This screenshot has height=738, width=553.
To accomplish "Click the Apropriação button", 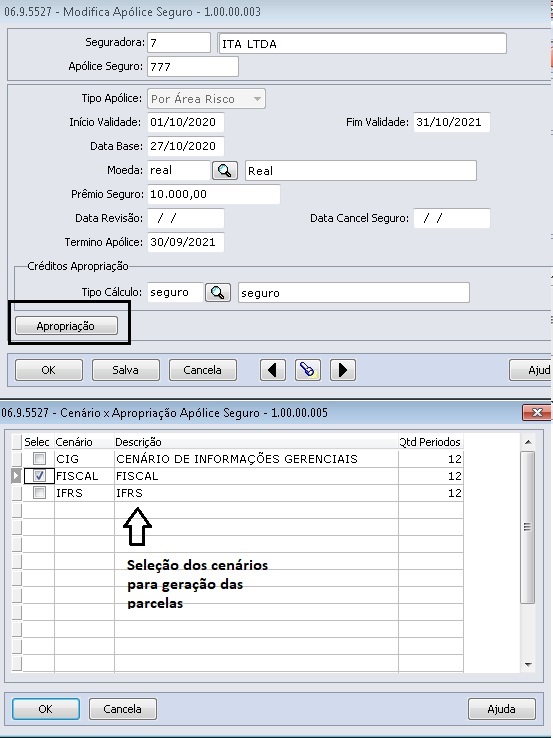I will click(x=66, y=326).
